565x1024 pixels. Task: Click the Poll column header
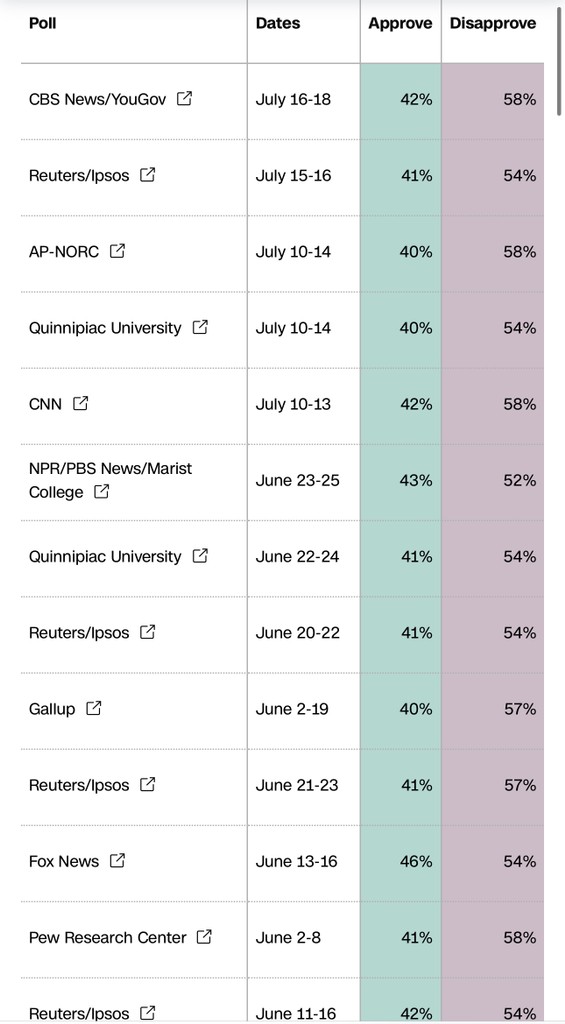42,24
